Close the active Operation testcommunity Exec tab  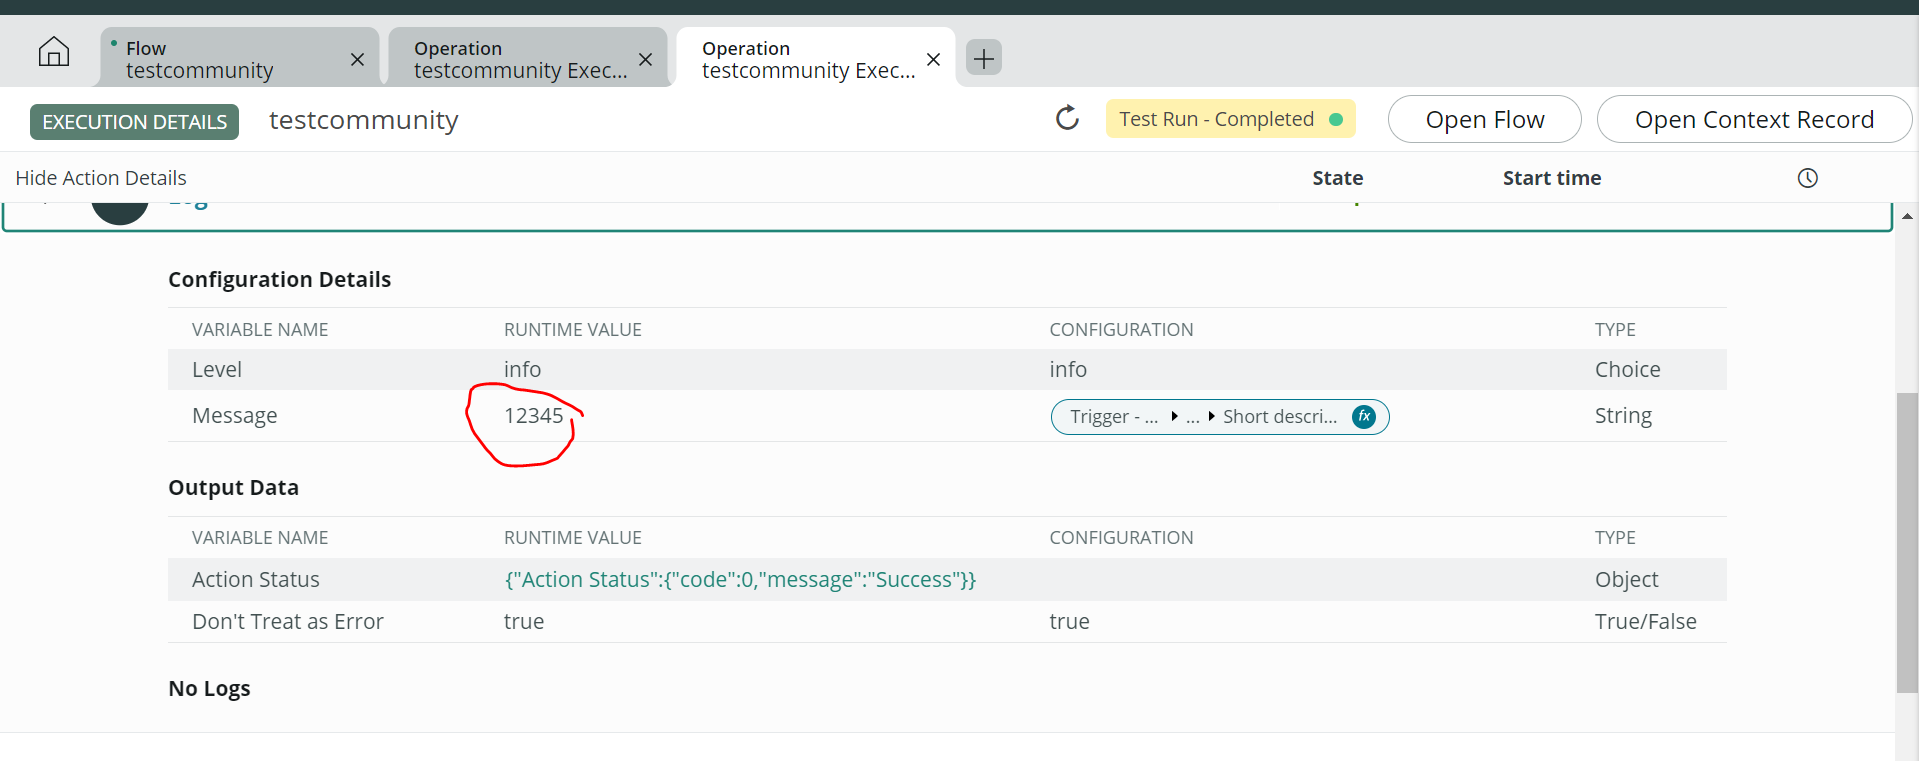[933, 60]
